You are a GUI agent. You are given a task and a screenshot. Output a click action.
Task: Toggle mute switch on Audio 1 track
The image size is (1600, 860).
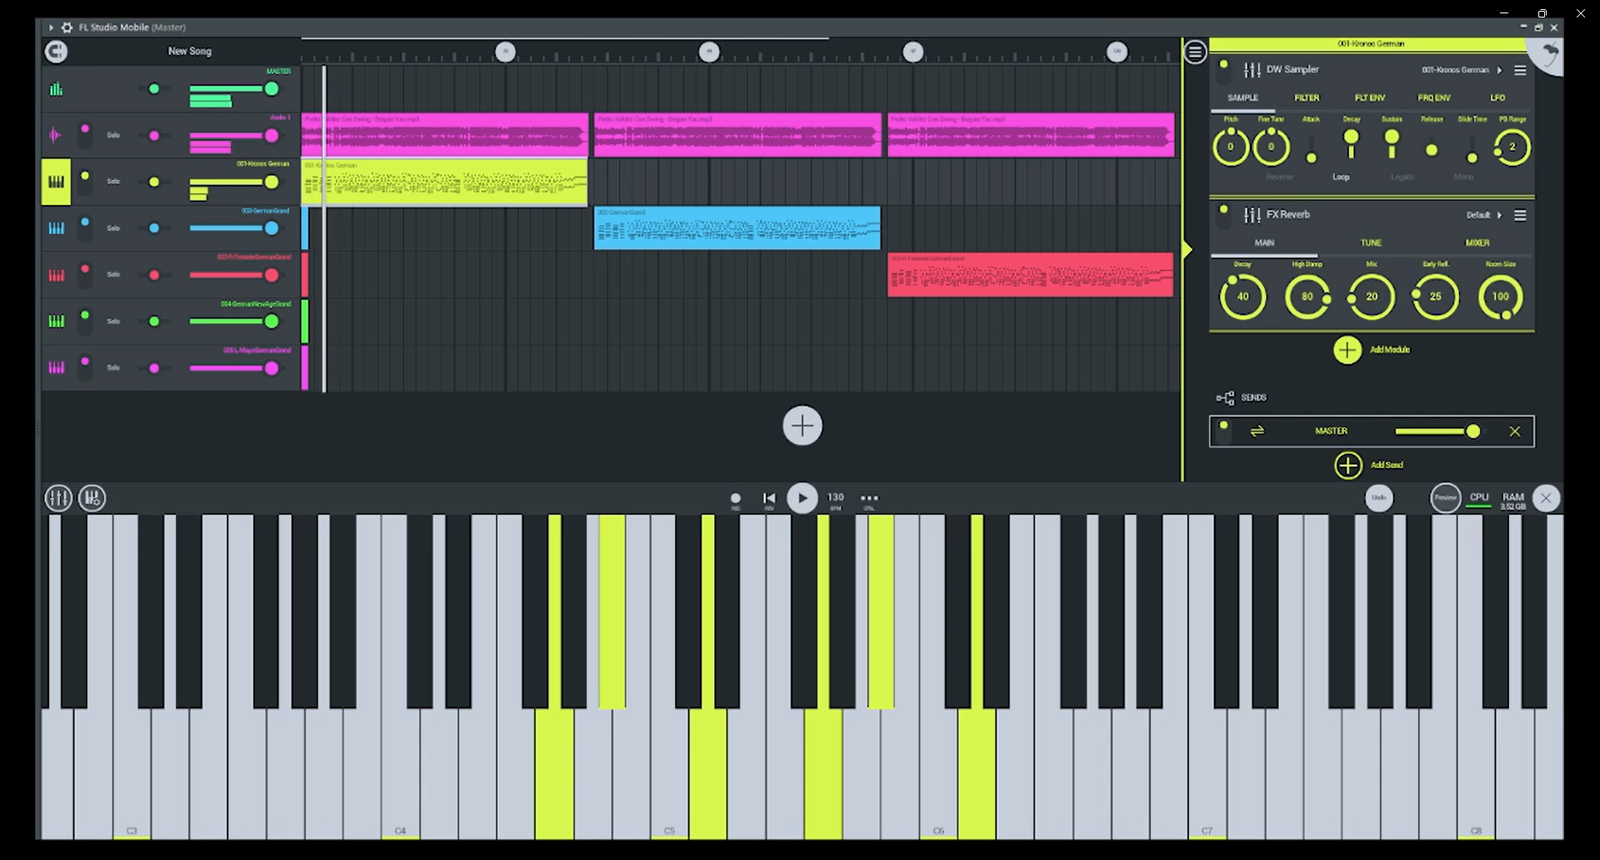point(85,134)
